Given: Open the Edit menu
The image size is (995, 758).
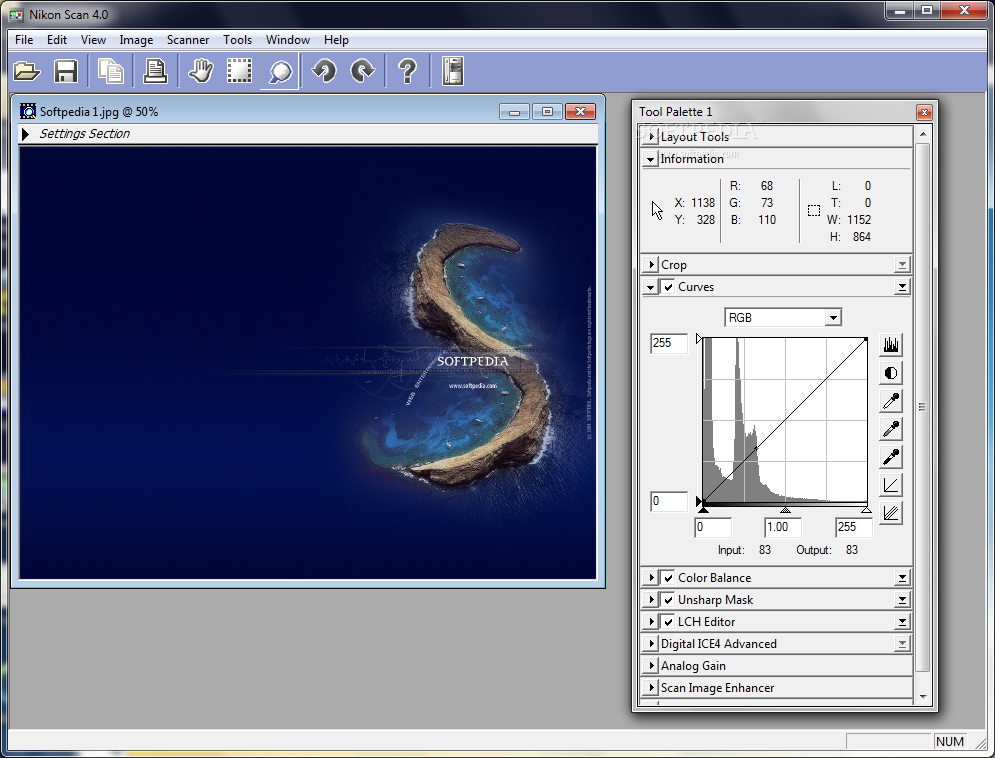Looking at the screenshot, I should click(x=56, y=40).
